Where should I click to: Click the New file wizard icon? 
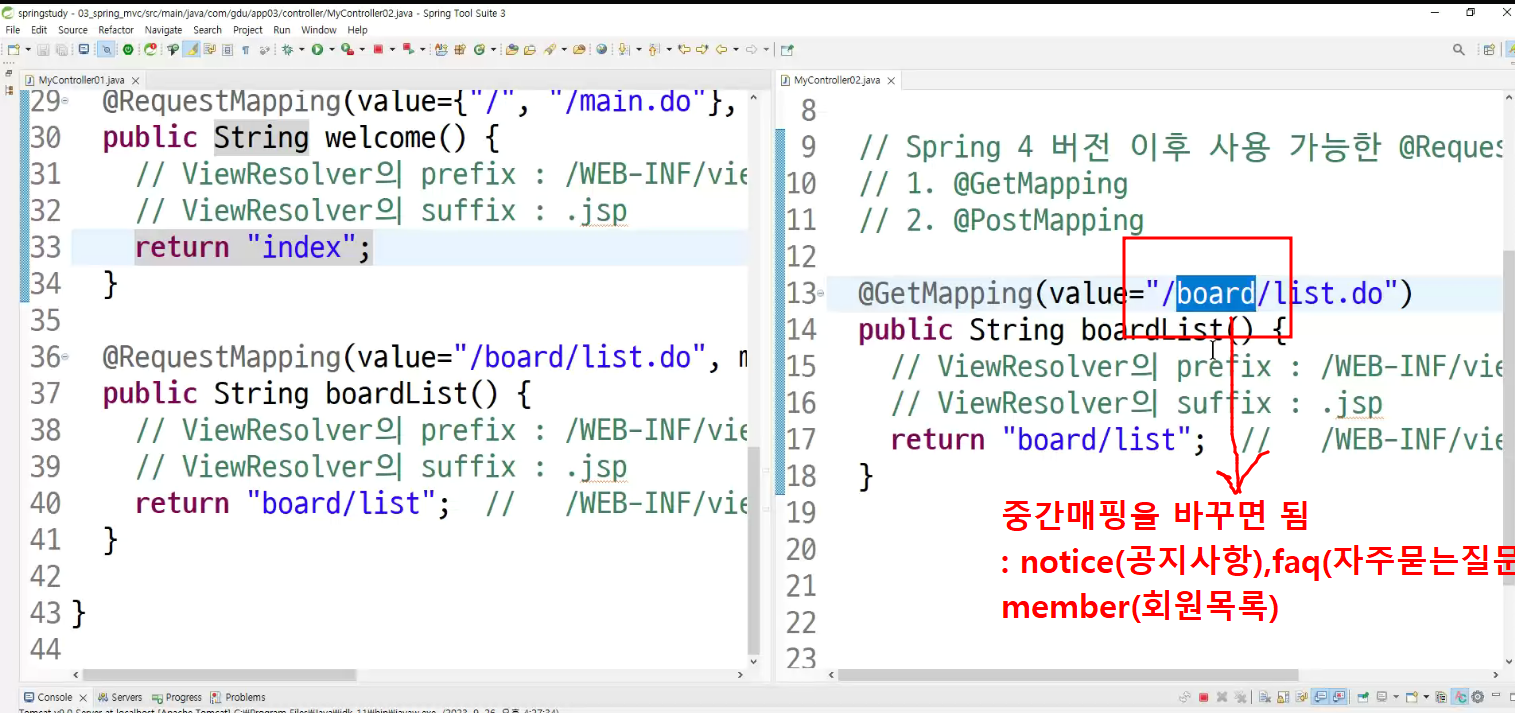[x=13, y=49]
